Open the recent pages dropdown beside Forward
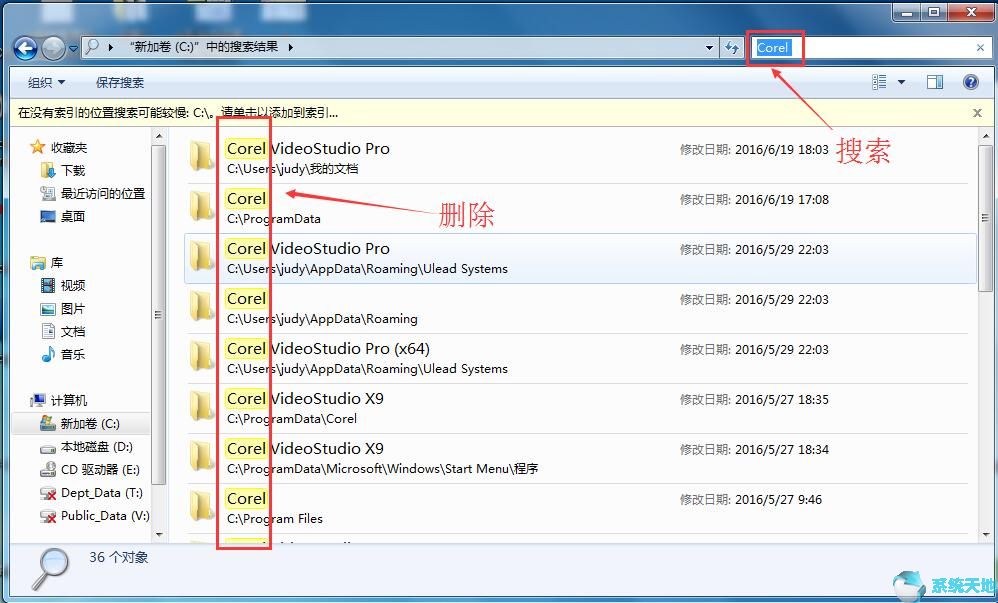The image size is (998, 603). click(x=73, y=48)
